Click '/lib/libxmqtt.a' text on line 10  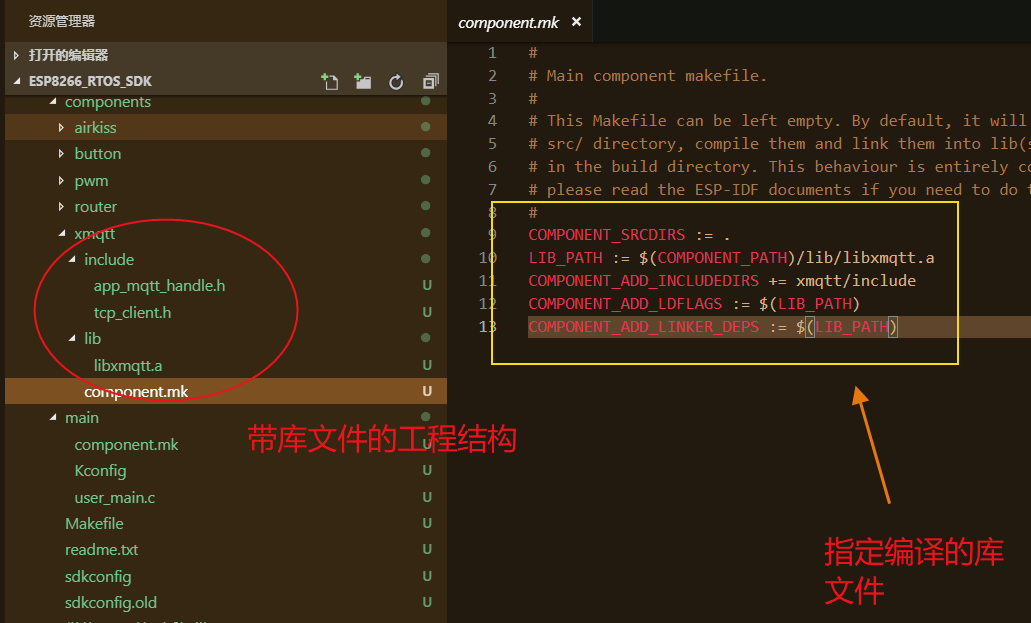865,258
